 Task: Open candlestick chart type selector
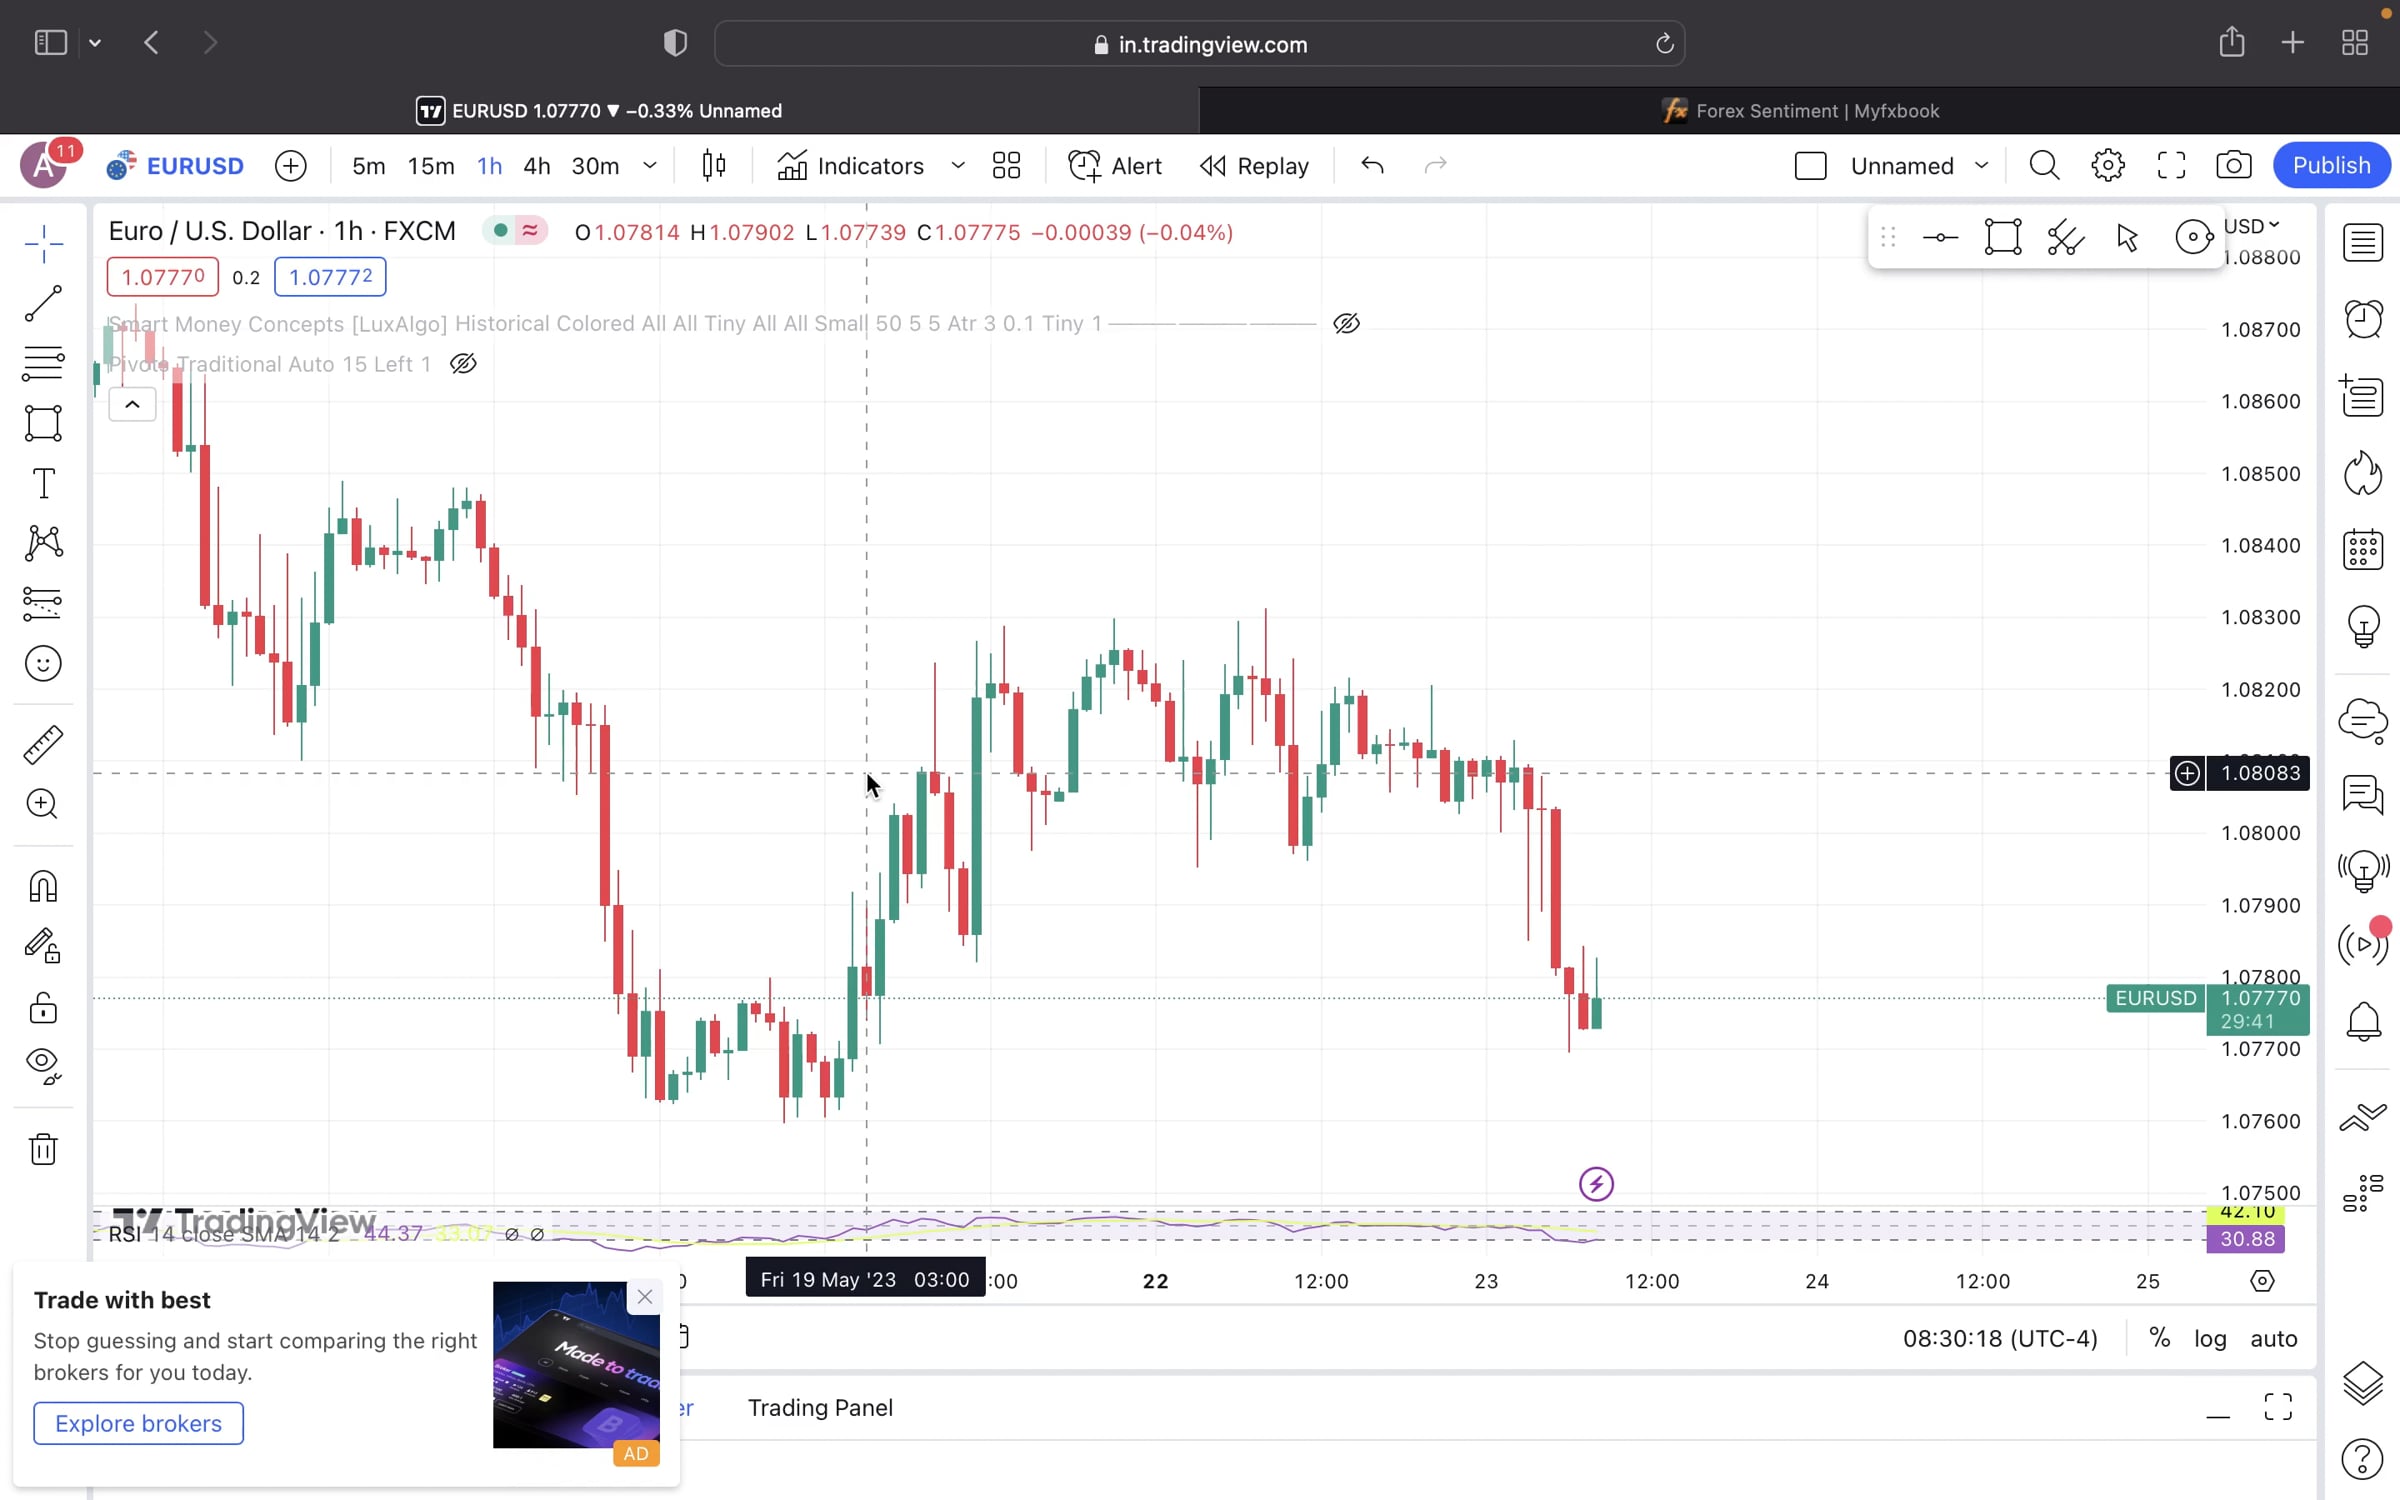click(714, 166)
